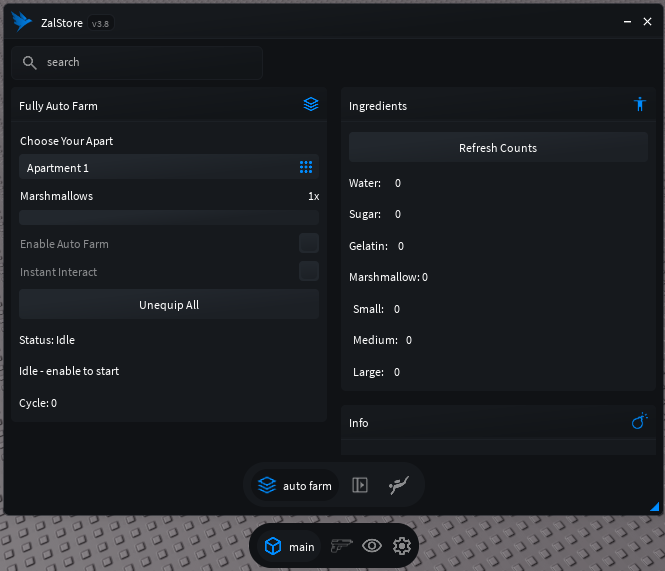
Task: Select the auto farm tab
Action: tap(295, 486)
